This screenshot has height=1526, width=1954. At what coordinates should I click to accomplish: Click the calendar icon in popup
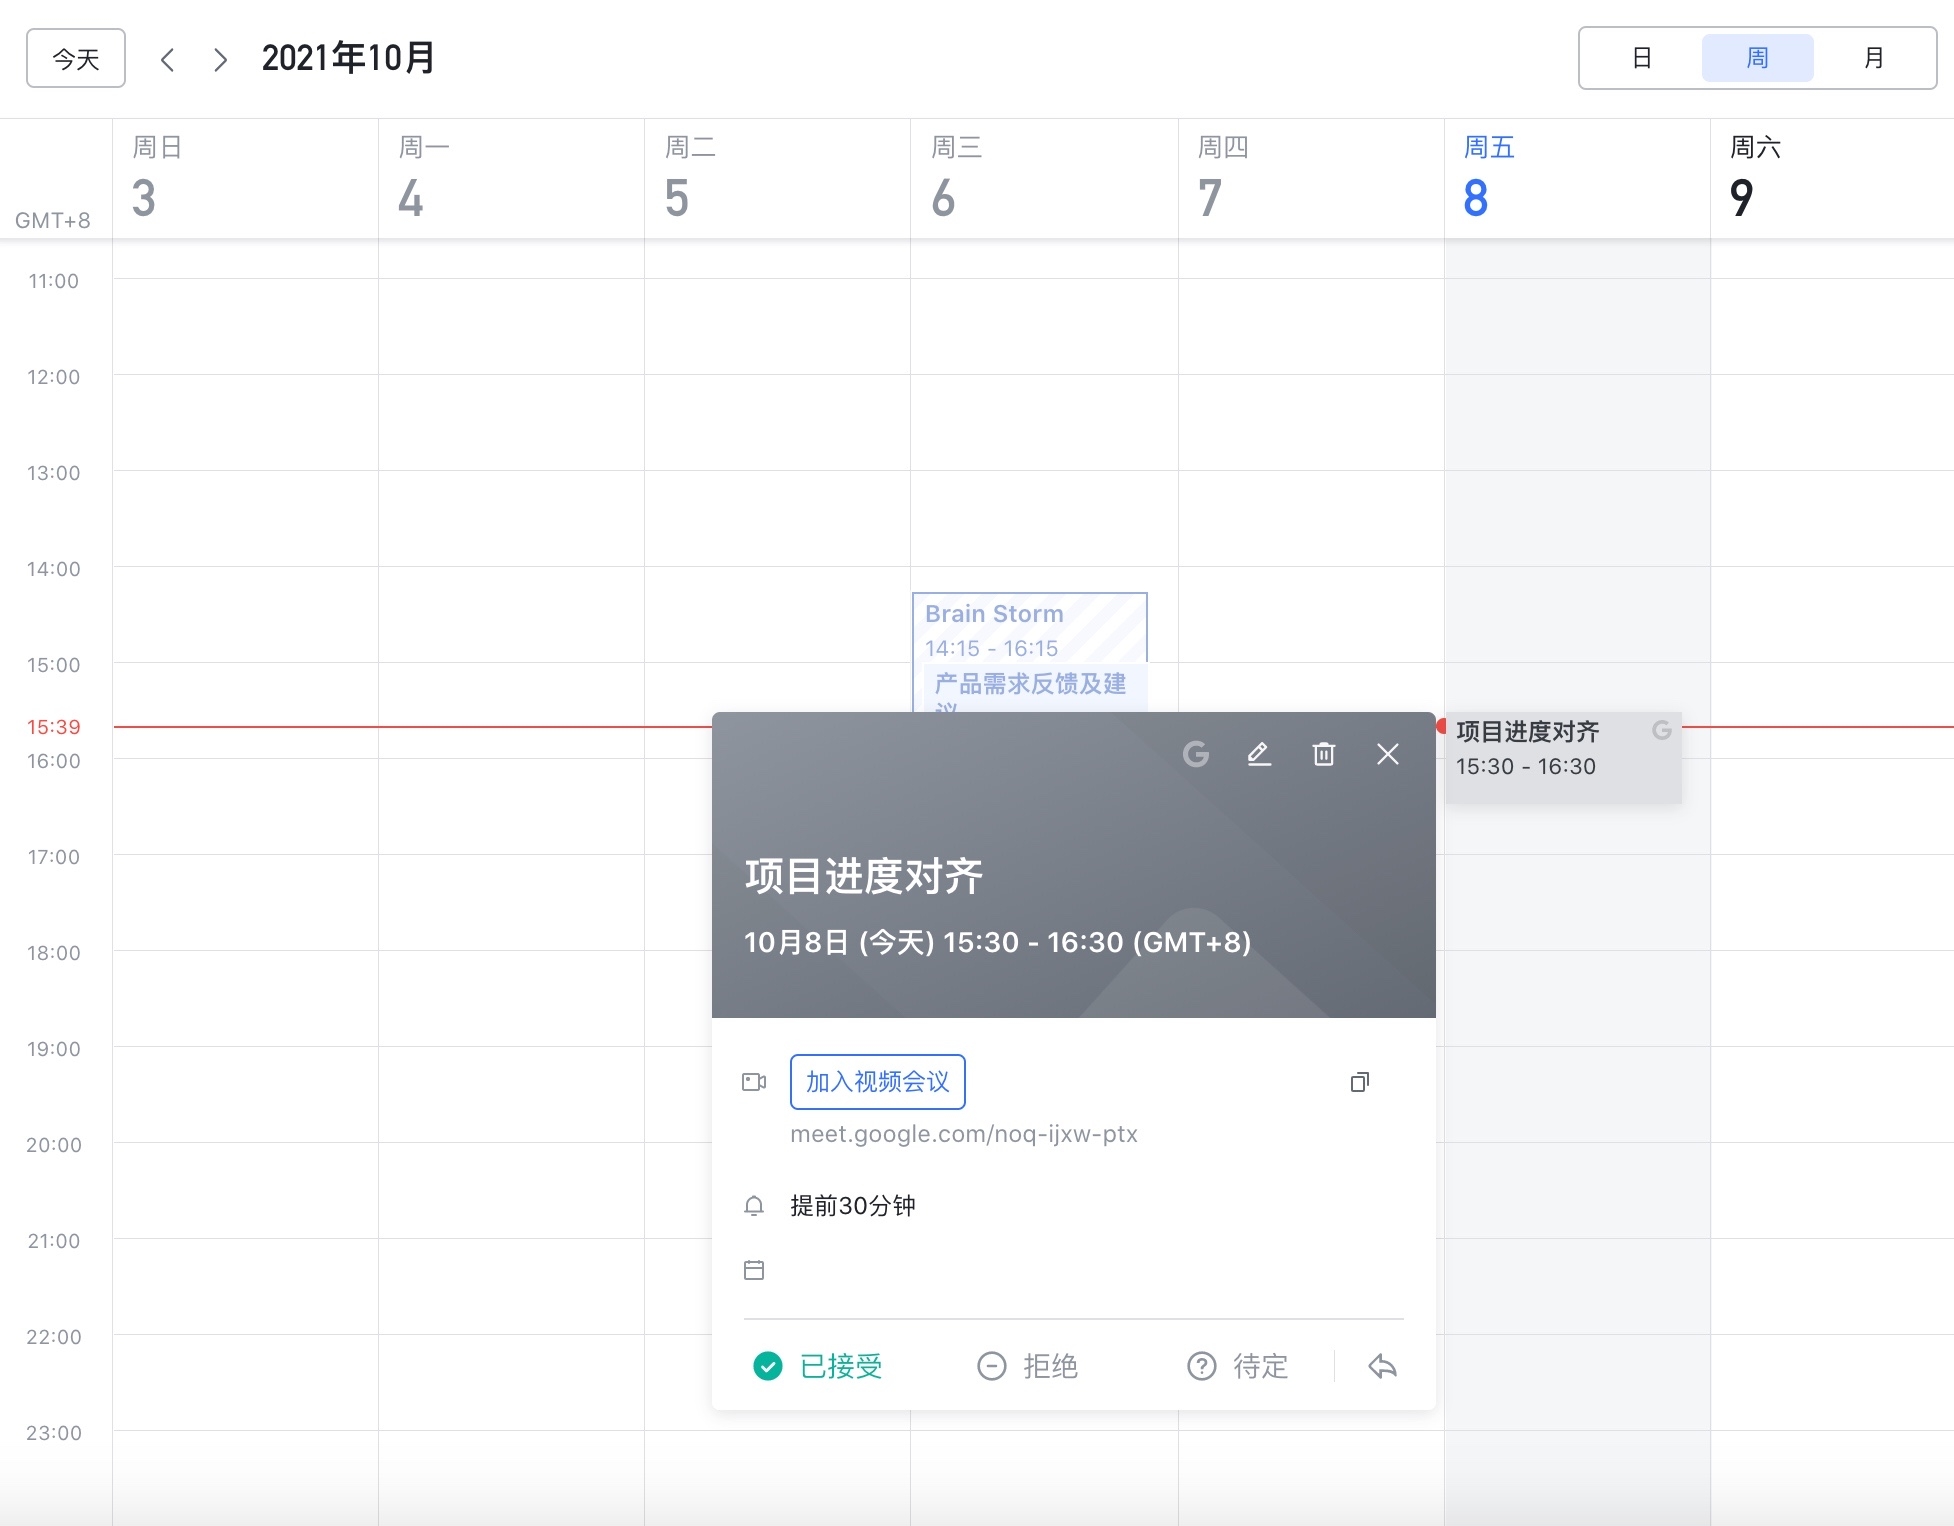754,1270
